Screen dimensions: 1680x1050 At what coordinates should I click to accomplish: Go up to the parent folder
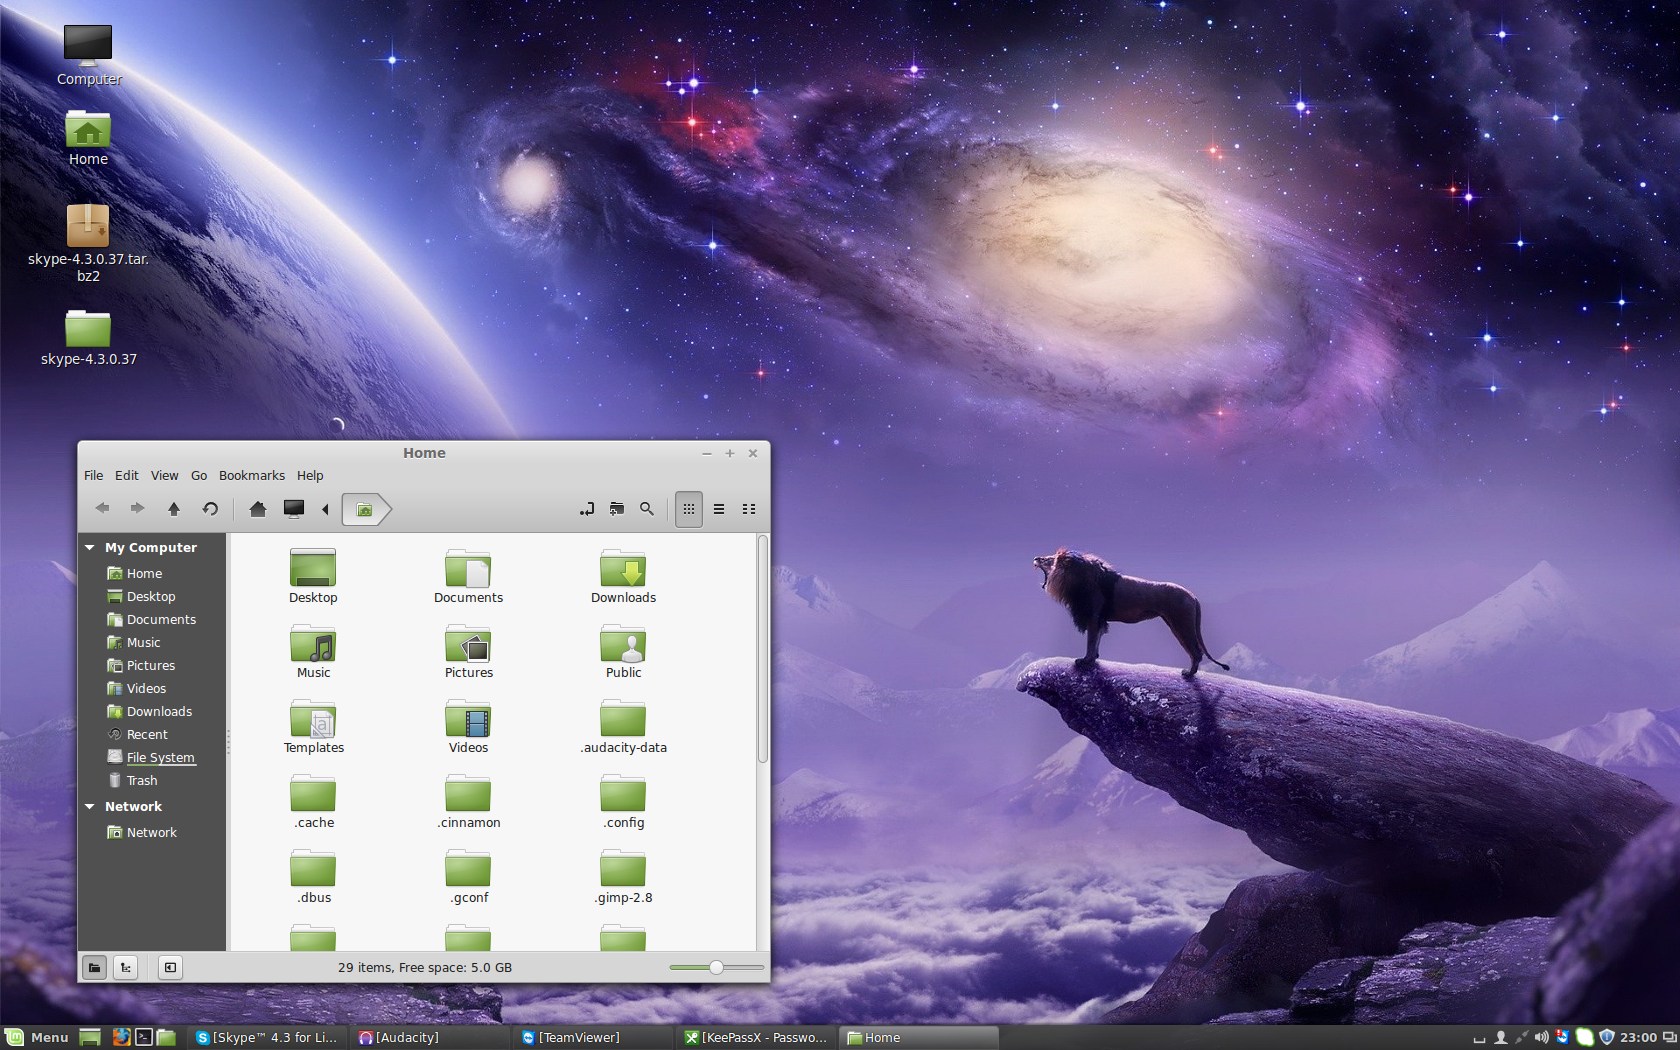[x=174, y=509]
